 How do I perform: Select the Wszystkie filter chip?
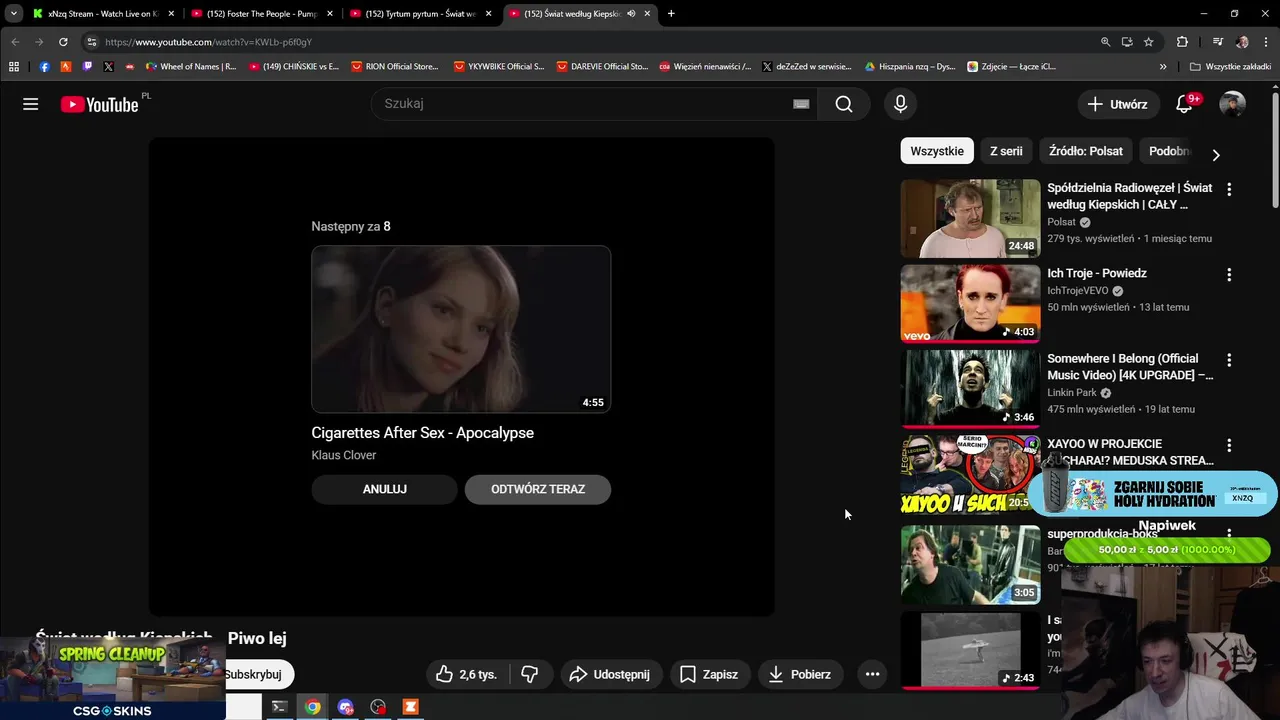pos(937,151)
